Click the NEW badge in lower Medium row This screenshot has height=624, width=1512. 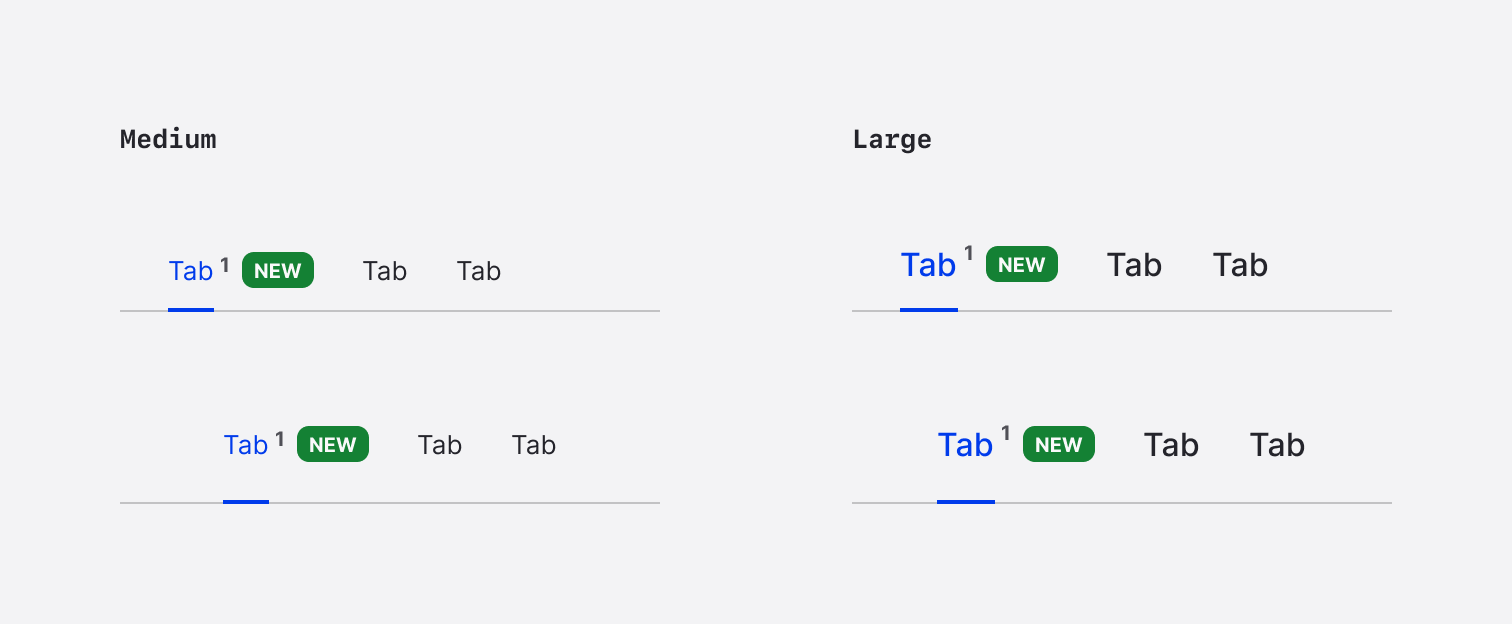coord(333,445)
